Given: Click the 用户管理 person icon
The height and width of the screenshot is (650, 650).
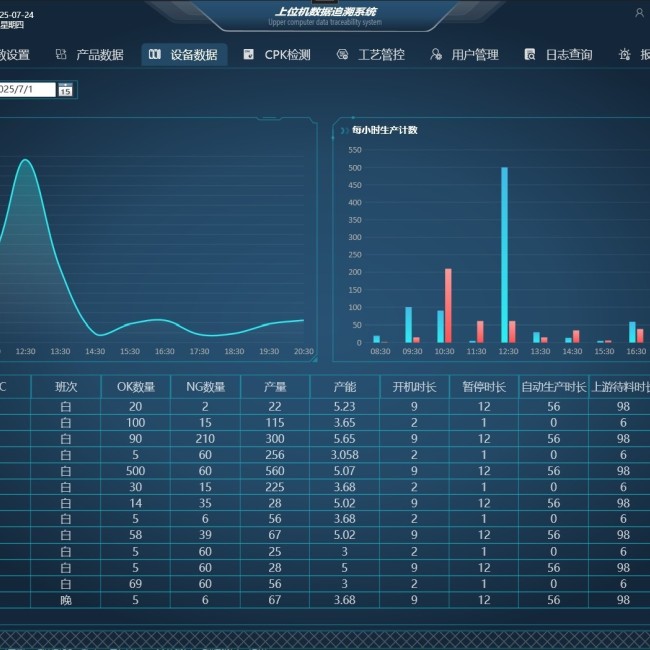Looking at the screenshot, I should pyautogui.click(x=436, y=54).
